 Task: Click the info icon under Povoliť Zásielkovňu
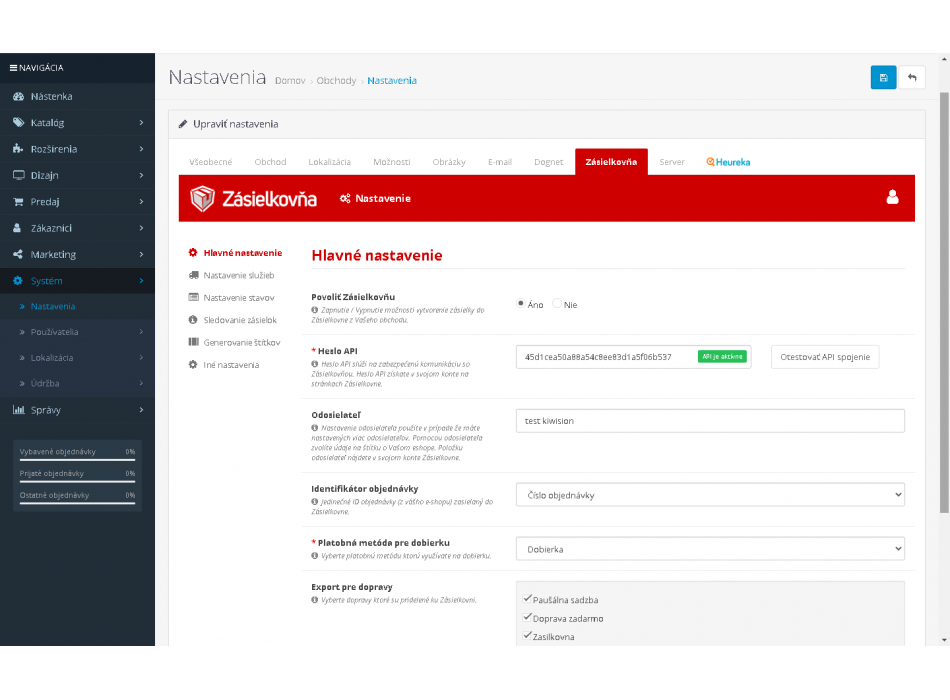[x=315, y=310]
